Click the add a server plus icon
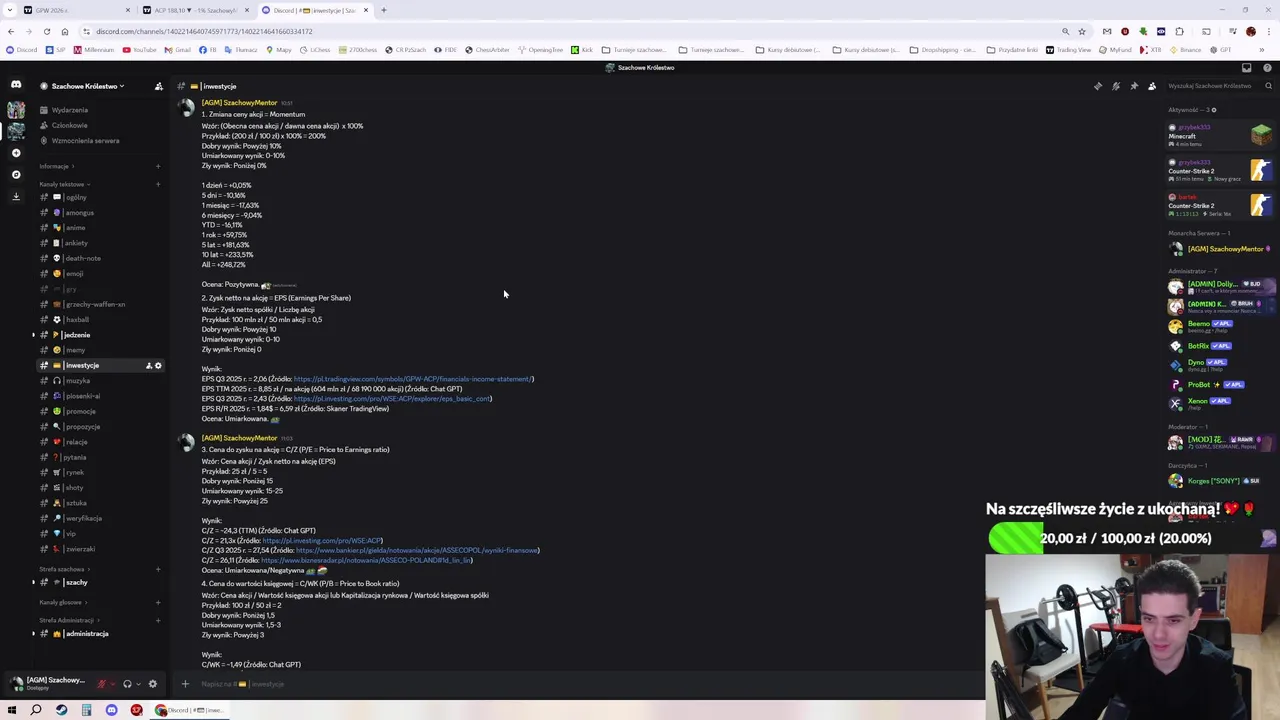1280x720 pixels. [x=16, y=153]
